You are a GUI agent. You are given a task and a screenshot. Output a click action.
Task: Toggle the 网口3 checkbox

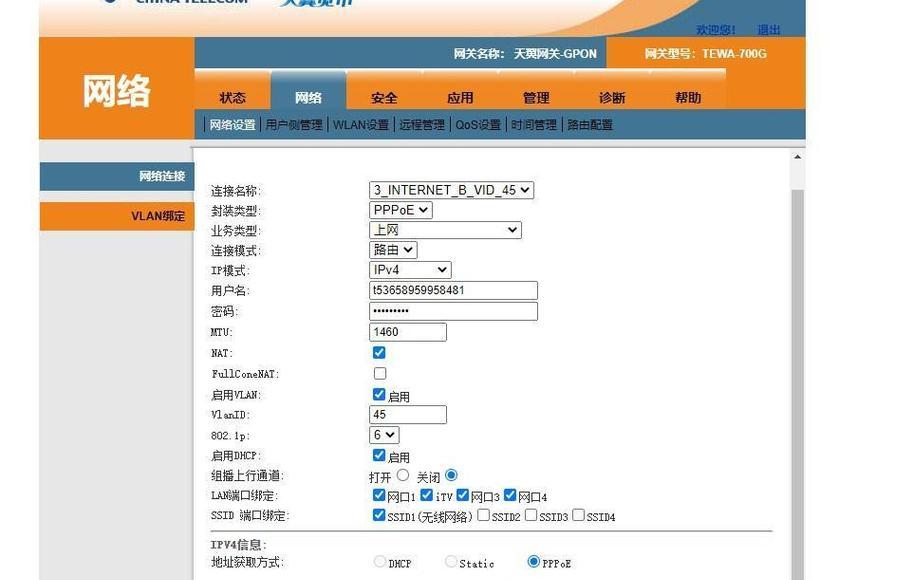pyautogui.click(x=463, y=495)
